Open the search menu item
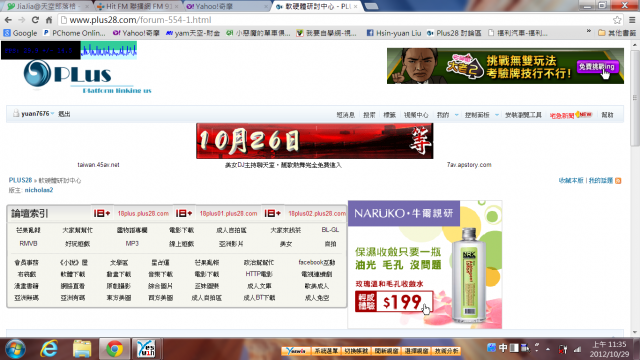The image size is (640, 360). click(369, 115)
